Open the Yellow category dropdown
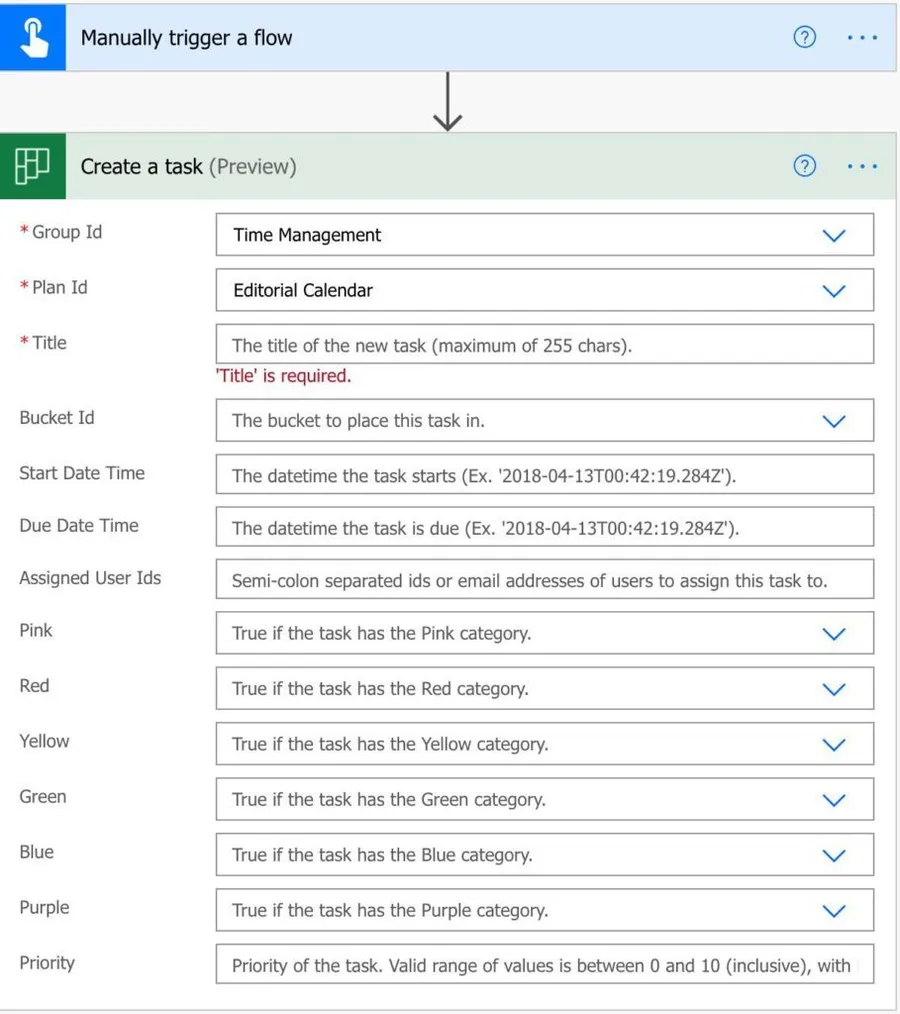Screen dimensions: 900x1014 (x=833, y=745)
